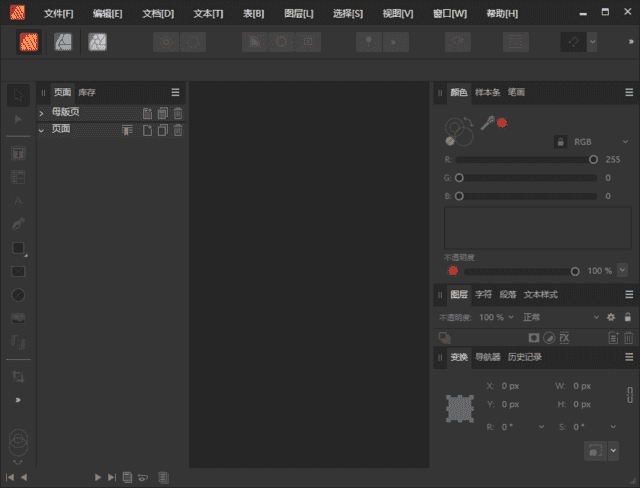Click the R channel slider handle
This screenshot has width=640, height=488.
coord(593,159)
